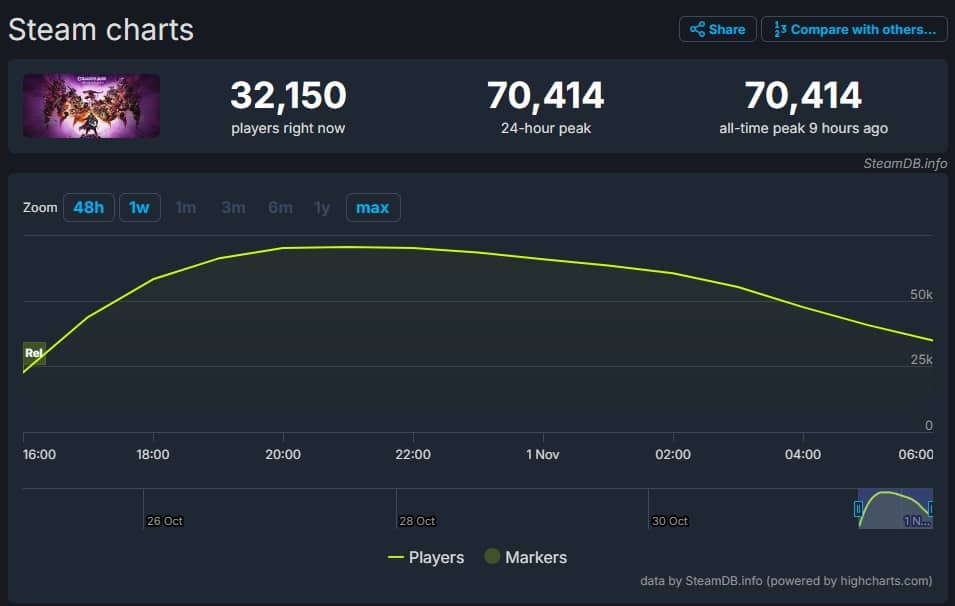Grab the left navigator range handle
Viewport: 955px width, 606px height.
pyautogui.click(x=858, y=508)
